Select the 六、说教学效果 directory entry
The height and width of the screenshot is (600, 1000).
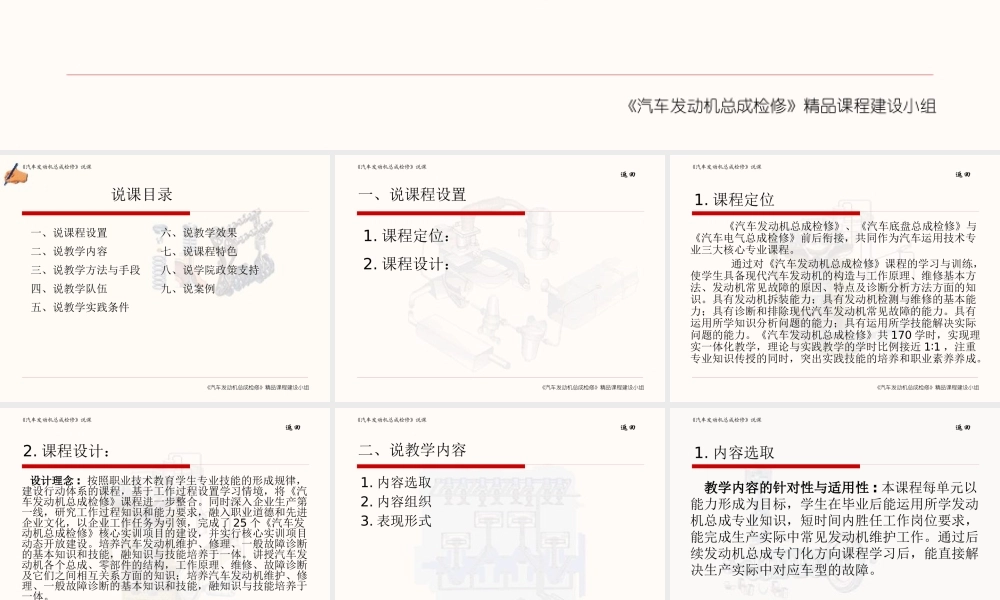[x=198, y=233]
